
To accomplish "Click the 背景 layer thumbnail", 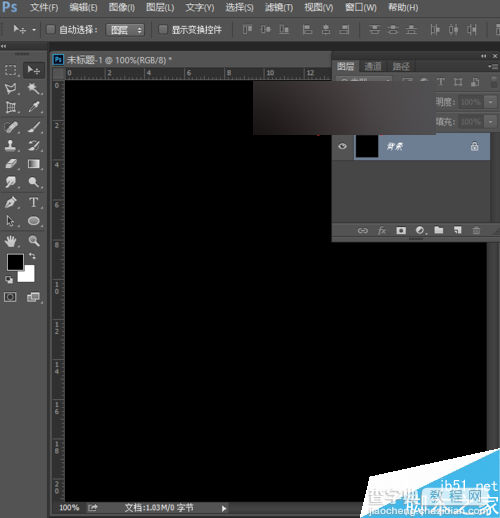I will pos(367,146).
